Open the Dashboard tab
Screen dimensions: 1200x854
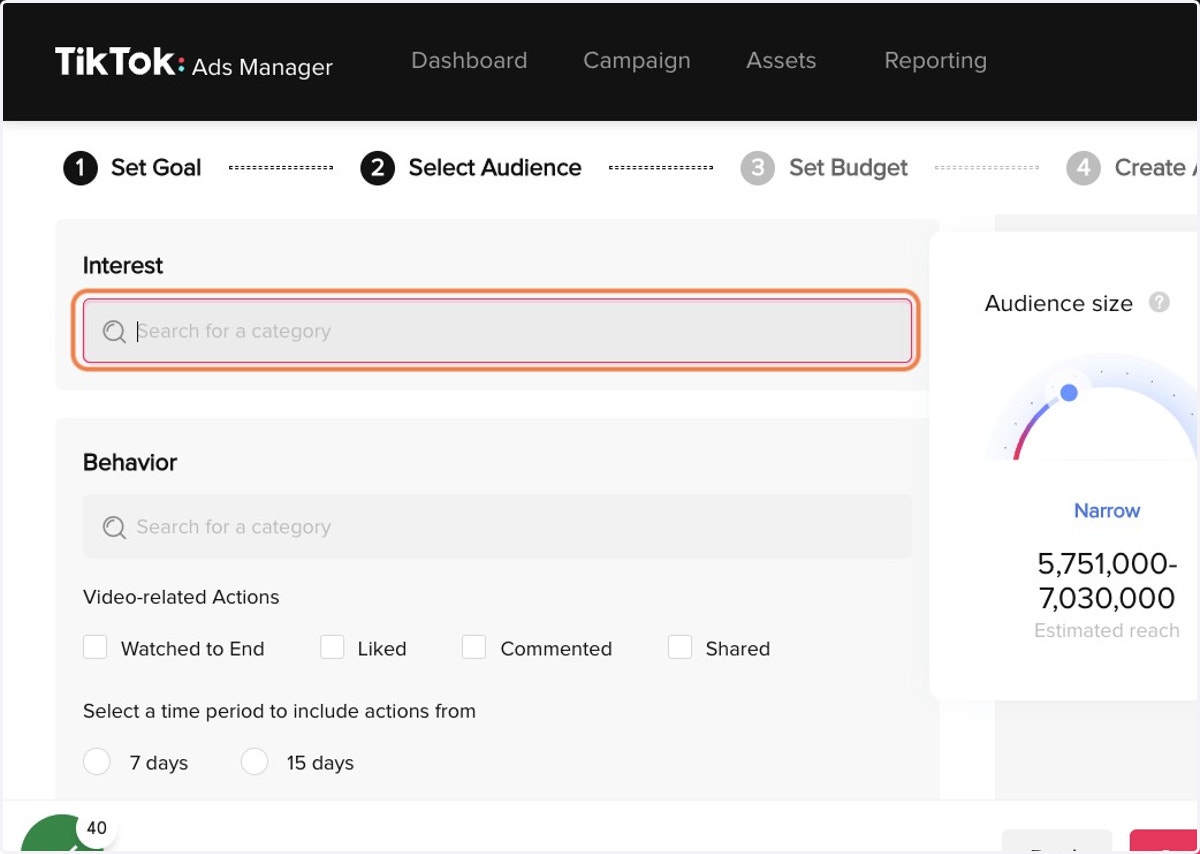pyautogui.click(x=469, y=60)
